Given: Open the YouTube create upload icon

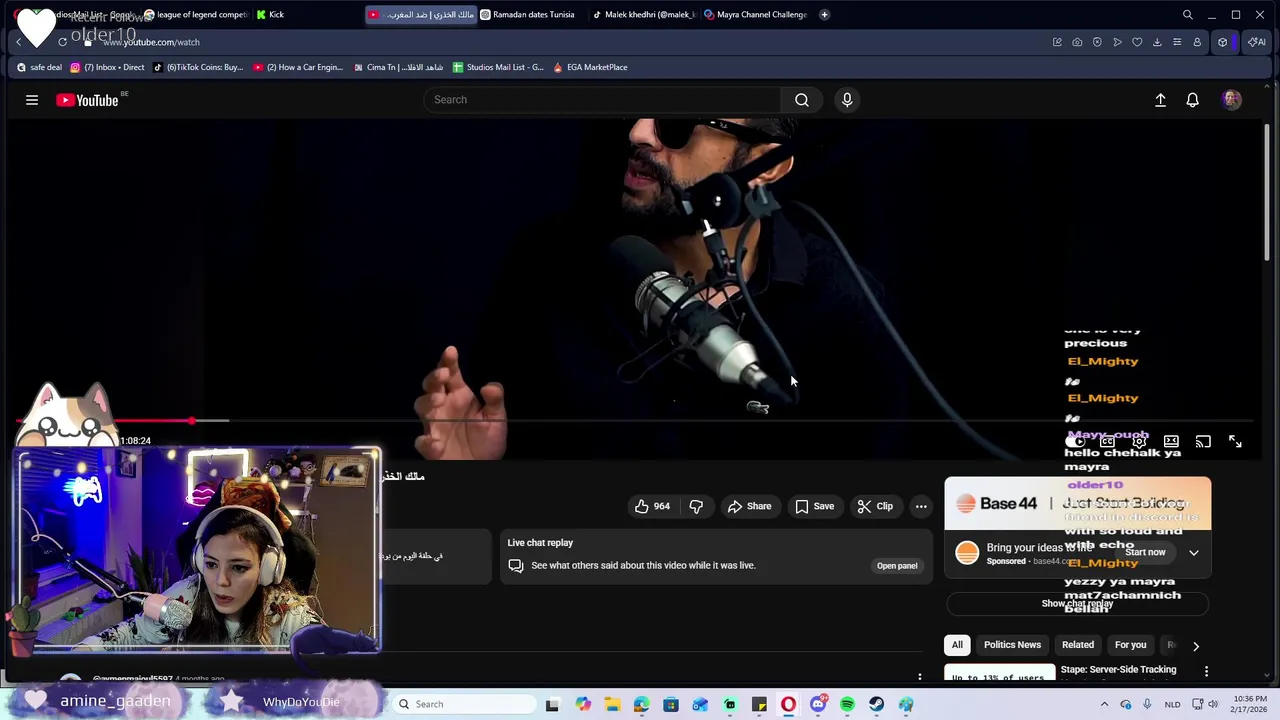Looking at the screenshot, I should click(1160, 100).
